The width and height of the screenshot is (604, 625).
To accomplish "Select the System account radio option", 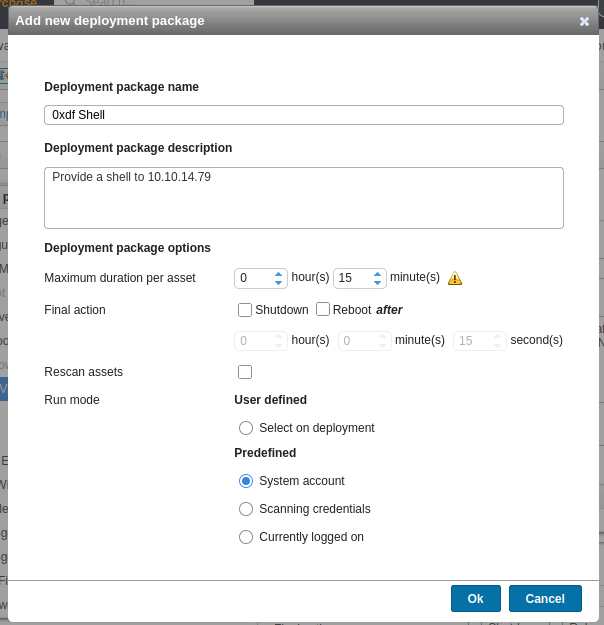I will [246, 481].
